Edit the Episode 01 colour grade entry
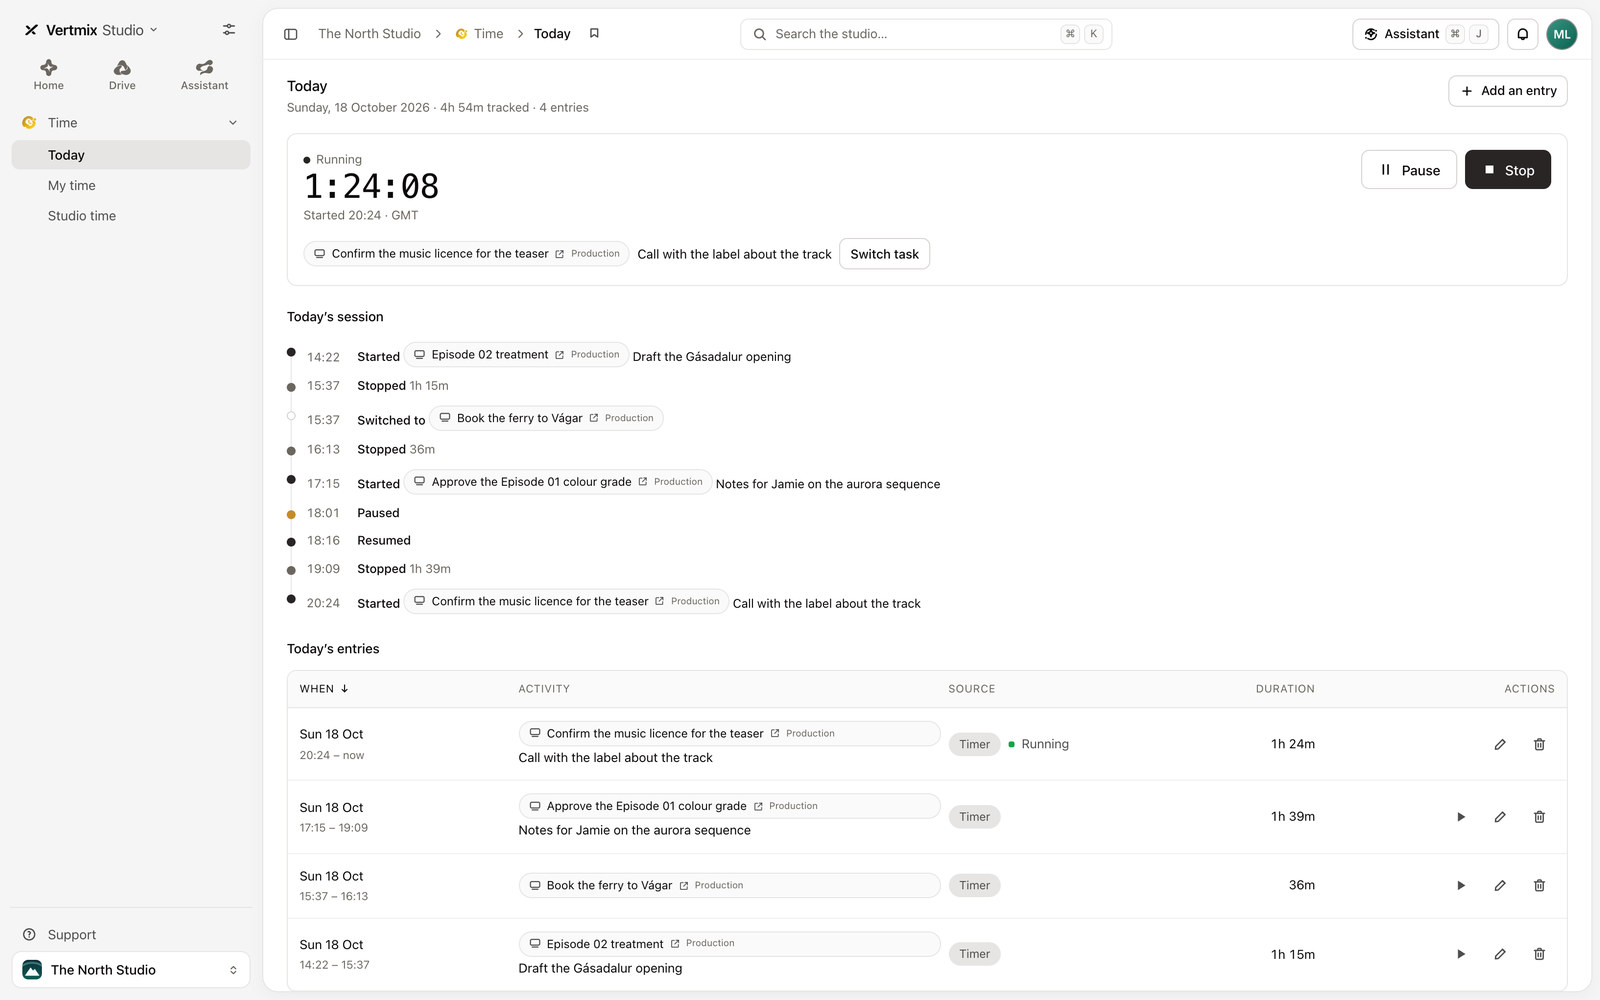The width and height of the screenshot is (1600, 1000). coord(1500,817)
